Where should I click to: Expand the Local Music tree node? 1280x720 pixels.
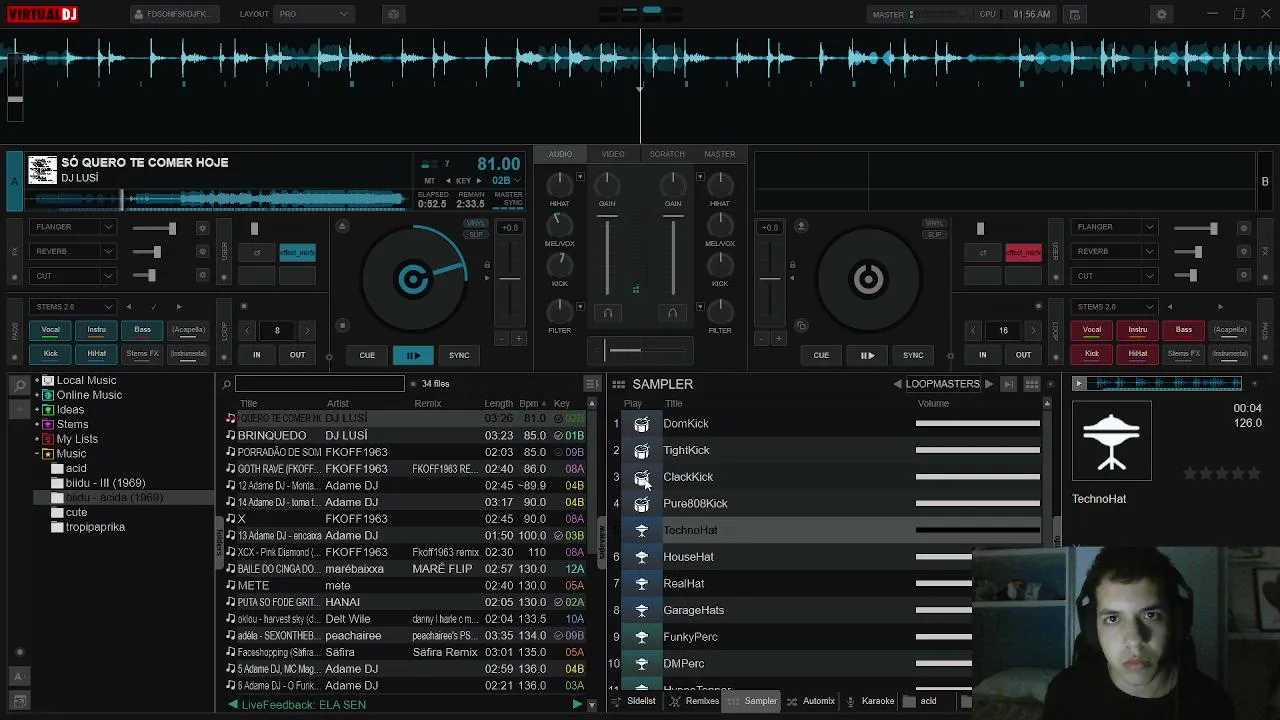click(x=37, y=381)
